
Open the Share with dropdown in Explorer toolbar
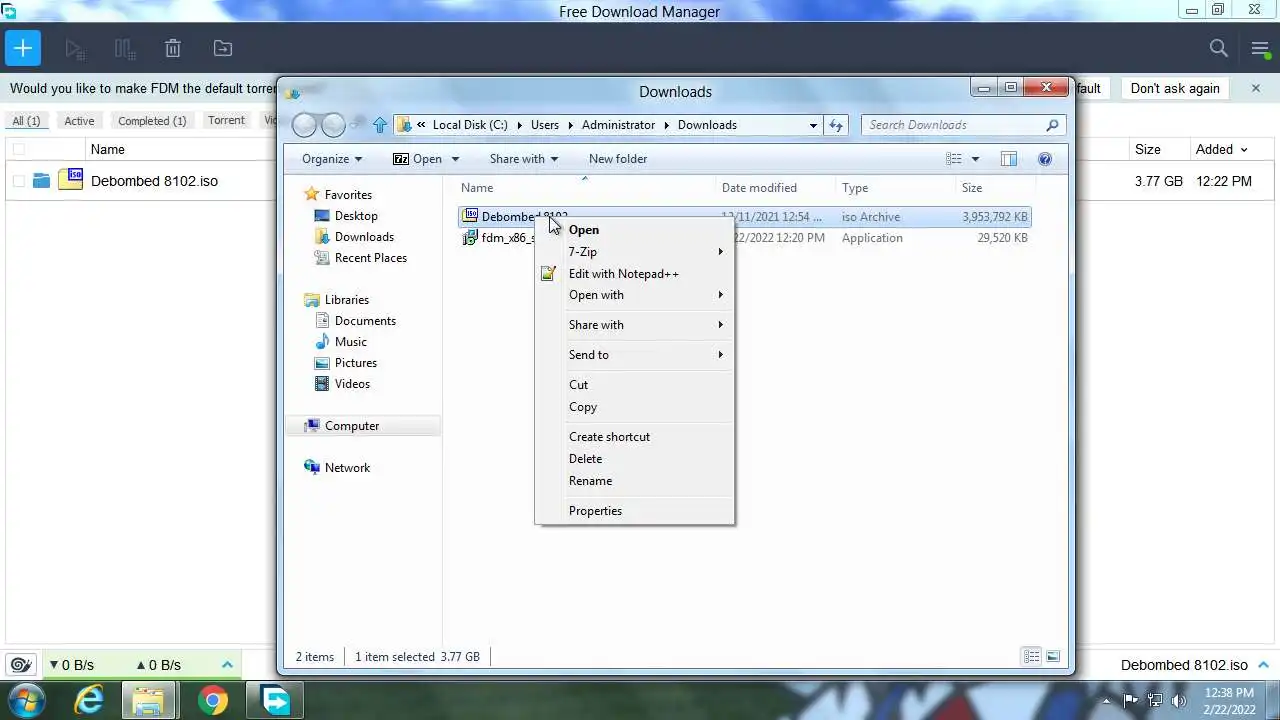(524, 159)
